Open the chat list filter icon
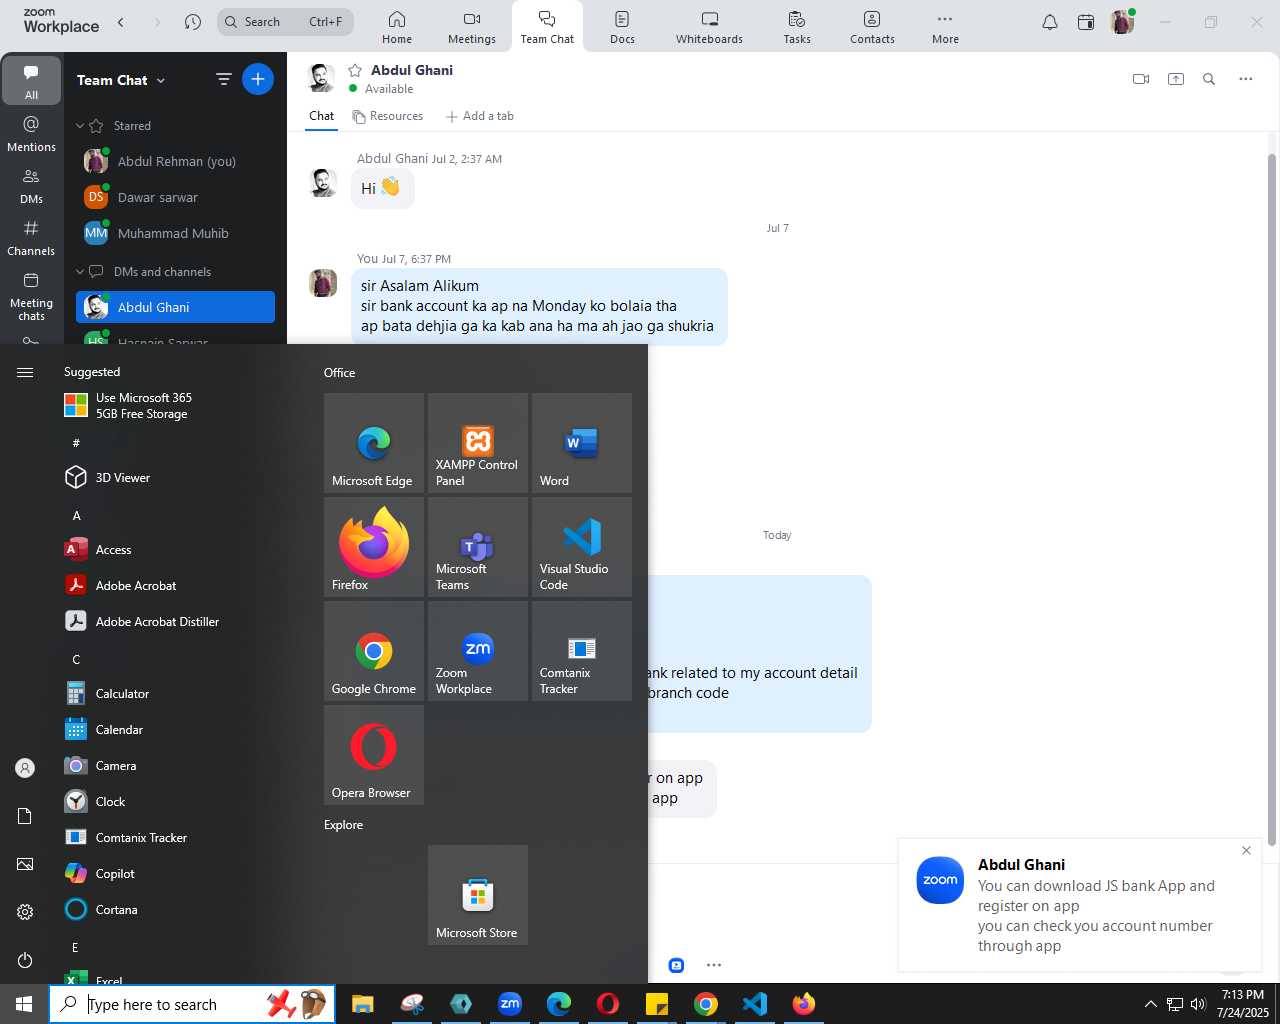The image size is (1280, 1024). pyautogui.click(x=224, y=79)
